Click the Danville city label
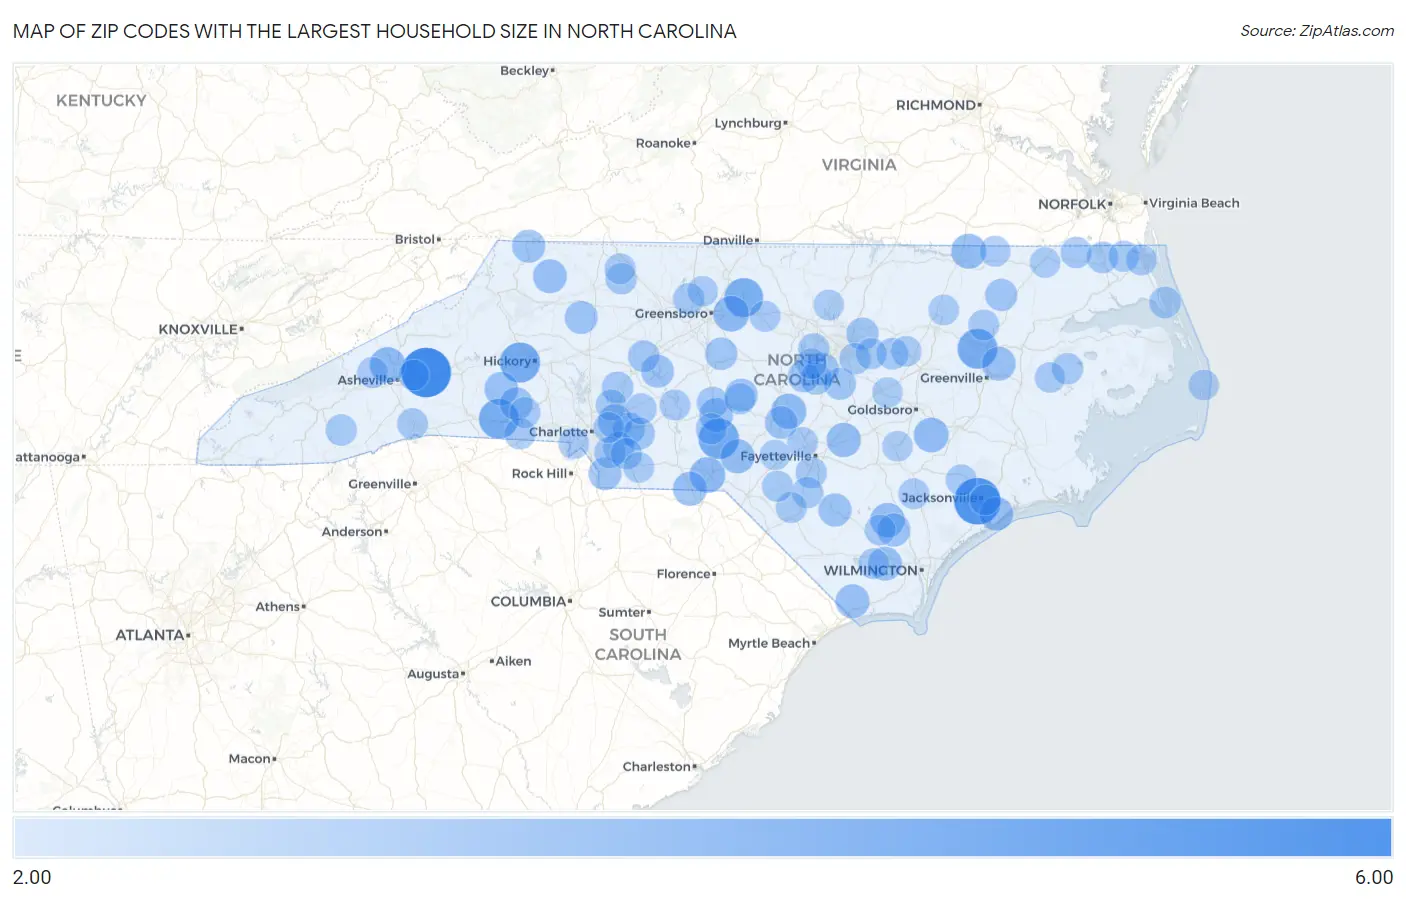 (x=728, y=240)
